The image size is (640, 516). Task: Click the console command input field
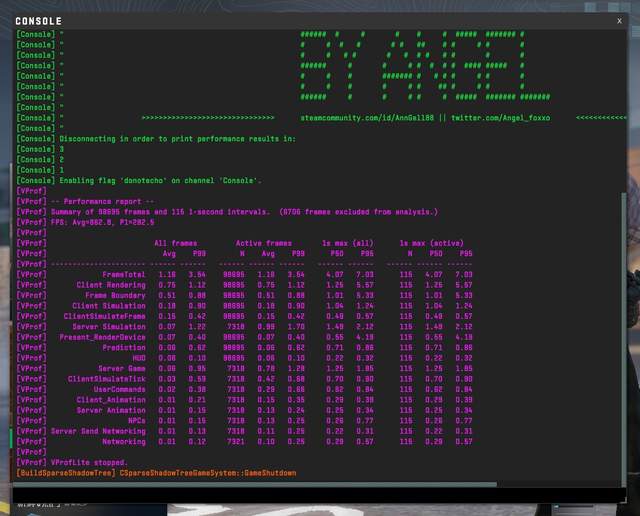[319, 495]
